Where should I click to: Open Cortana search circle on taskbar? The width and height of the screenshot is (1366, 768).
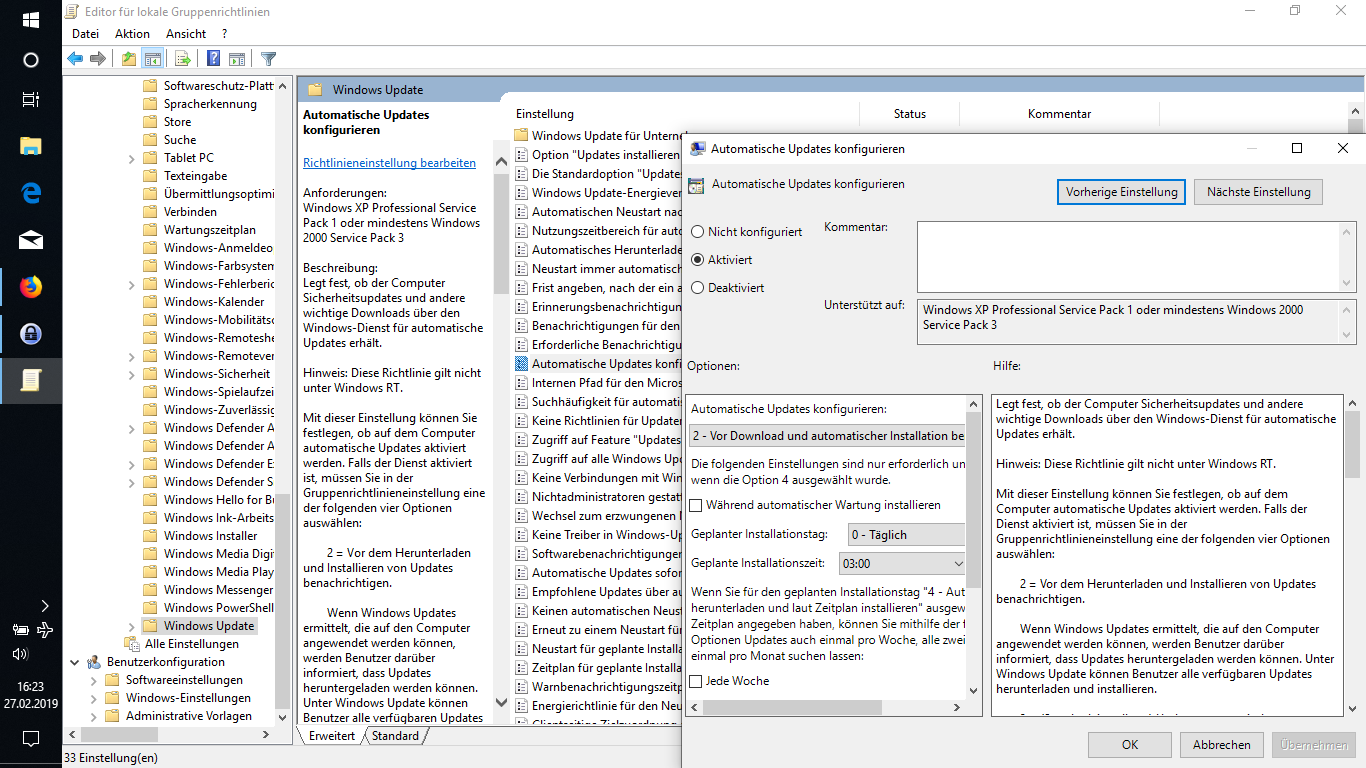click(30, 60)
